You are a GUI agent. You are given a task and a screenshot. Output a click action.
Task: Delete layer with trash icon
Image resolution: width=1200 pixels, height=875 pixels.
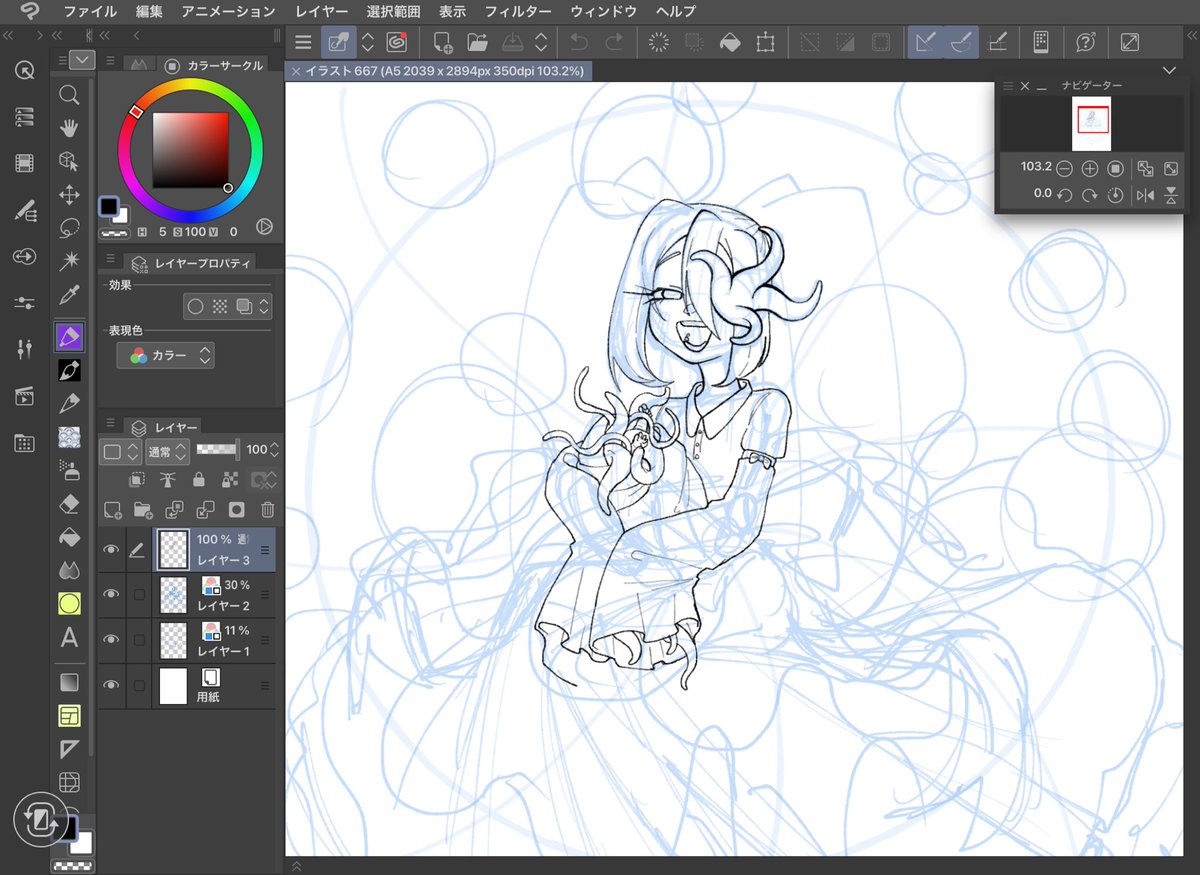point(267,509)
